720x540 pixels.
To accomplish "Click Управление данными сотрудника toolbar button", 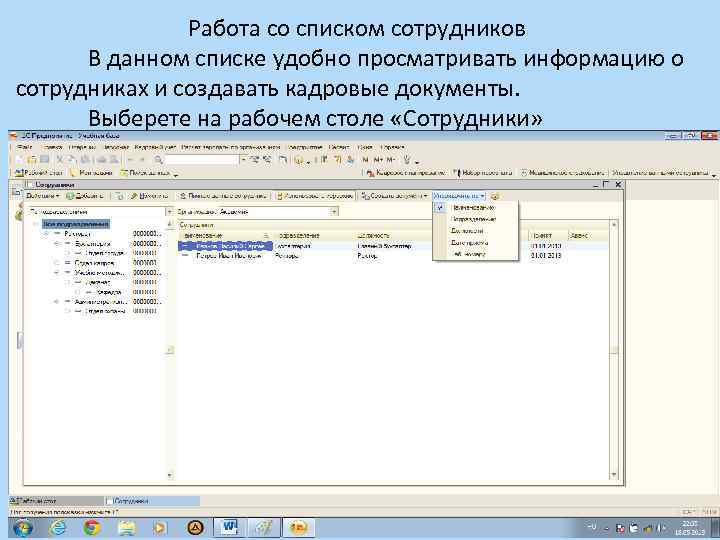I will coord(660,173).
